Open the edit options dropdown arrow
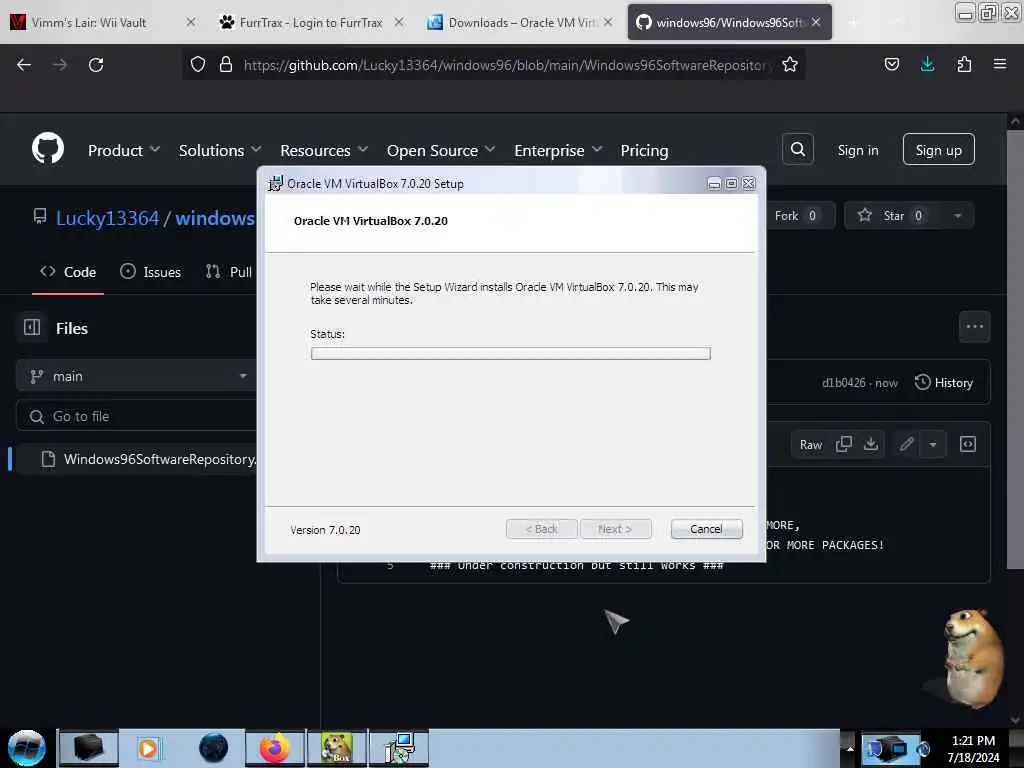Image resolution: width=1024 pixels, height=768 pixels. tap(933, 444)
